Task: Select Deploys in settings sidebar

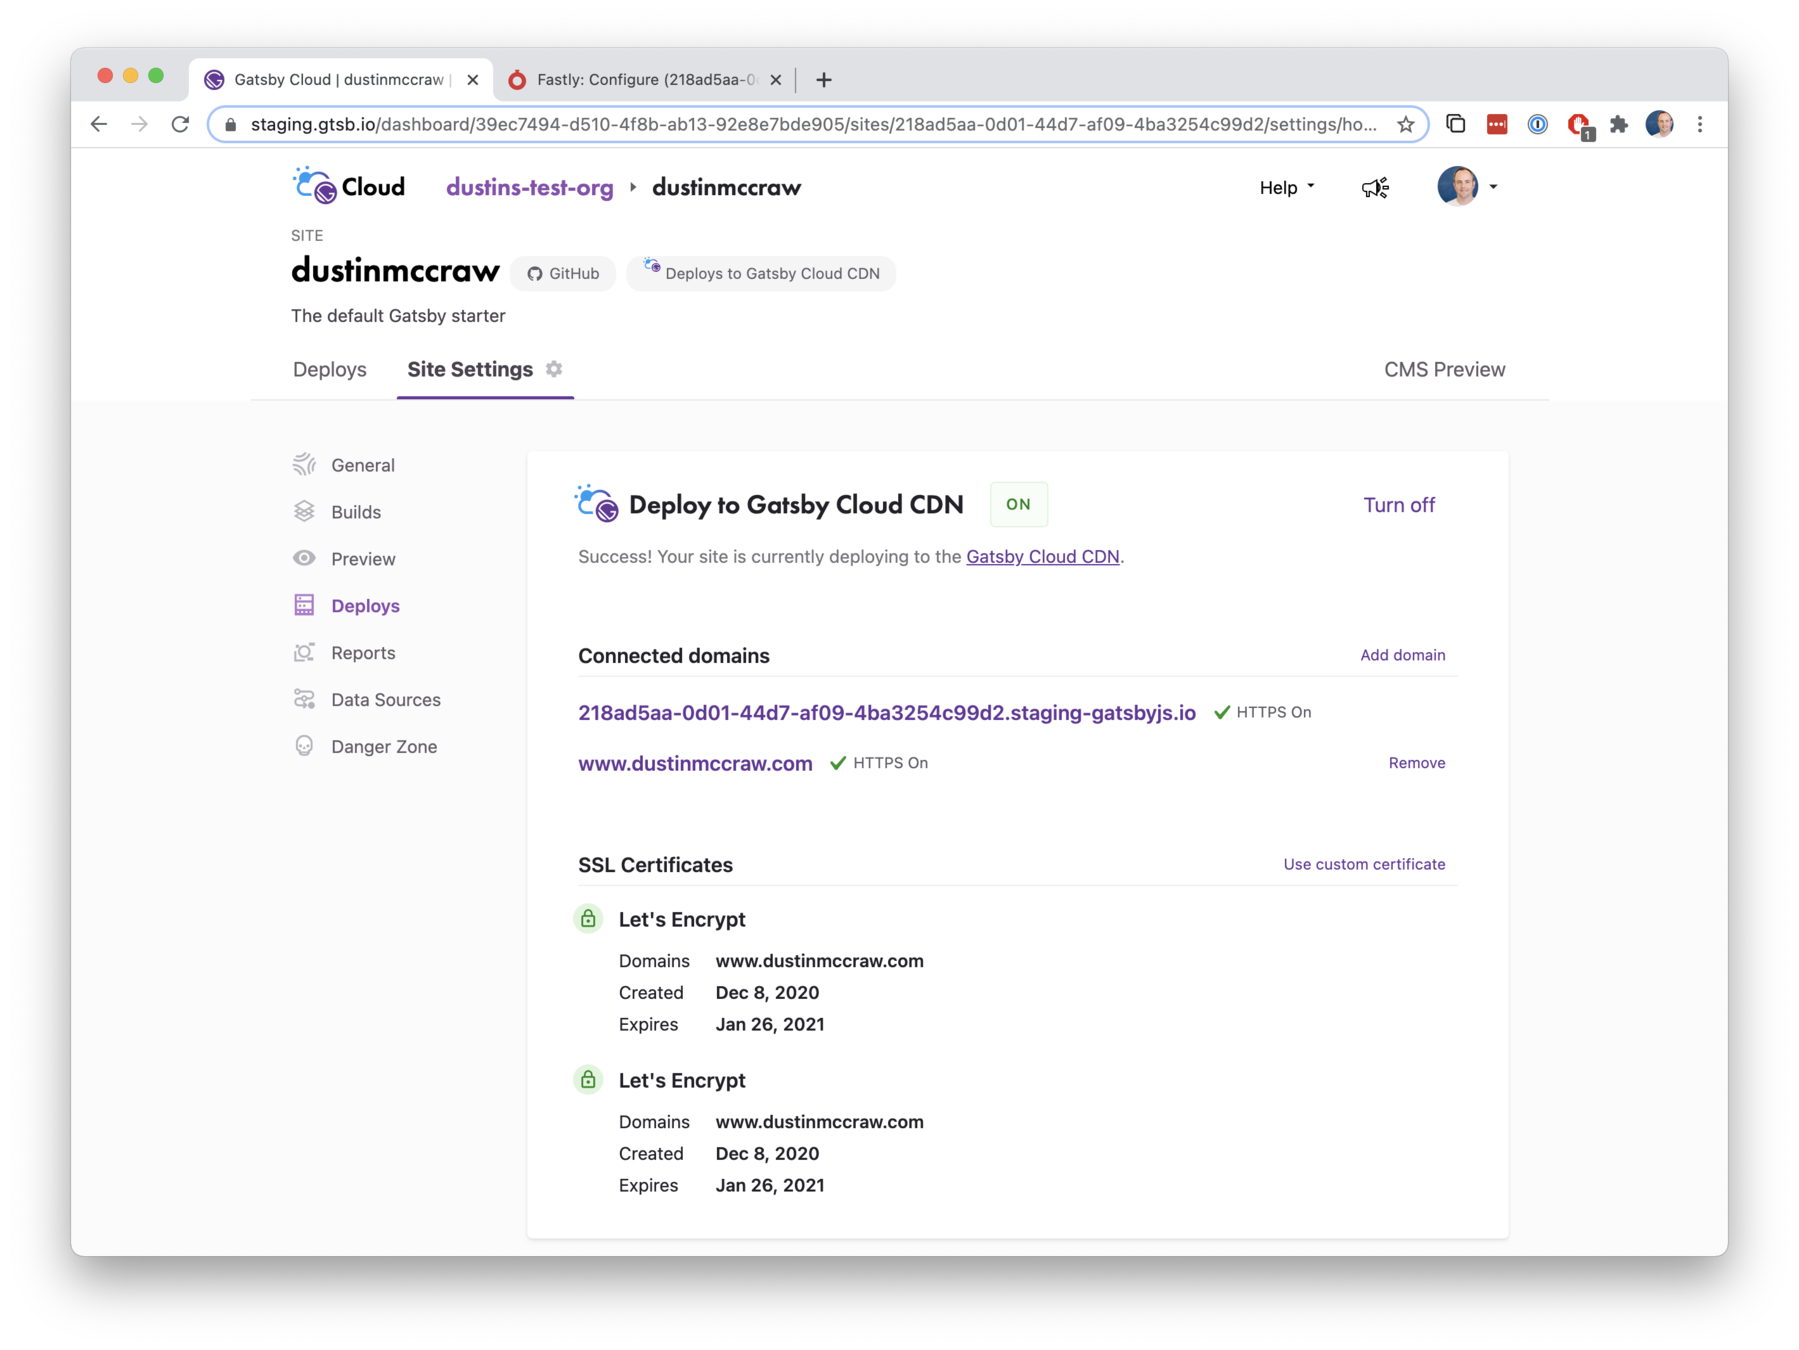Action: pyautogui.click(x=365, y=606)
